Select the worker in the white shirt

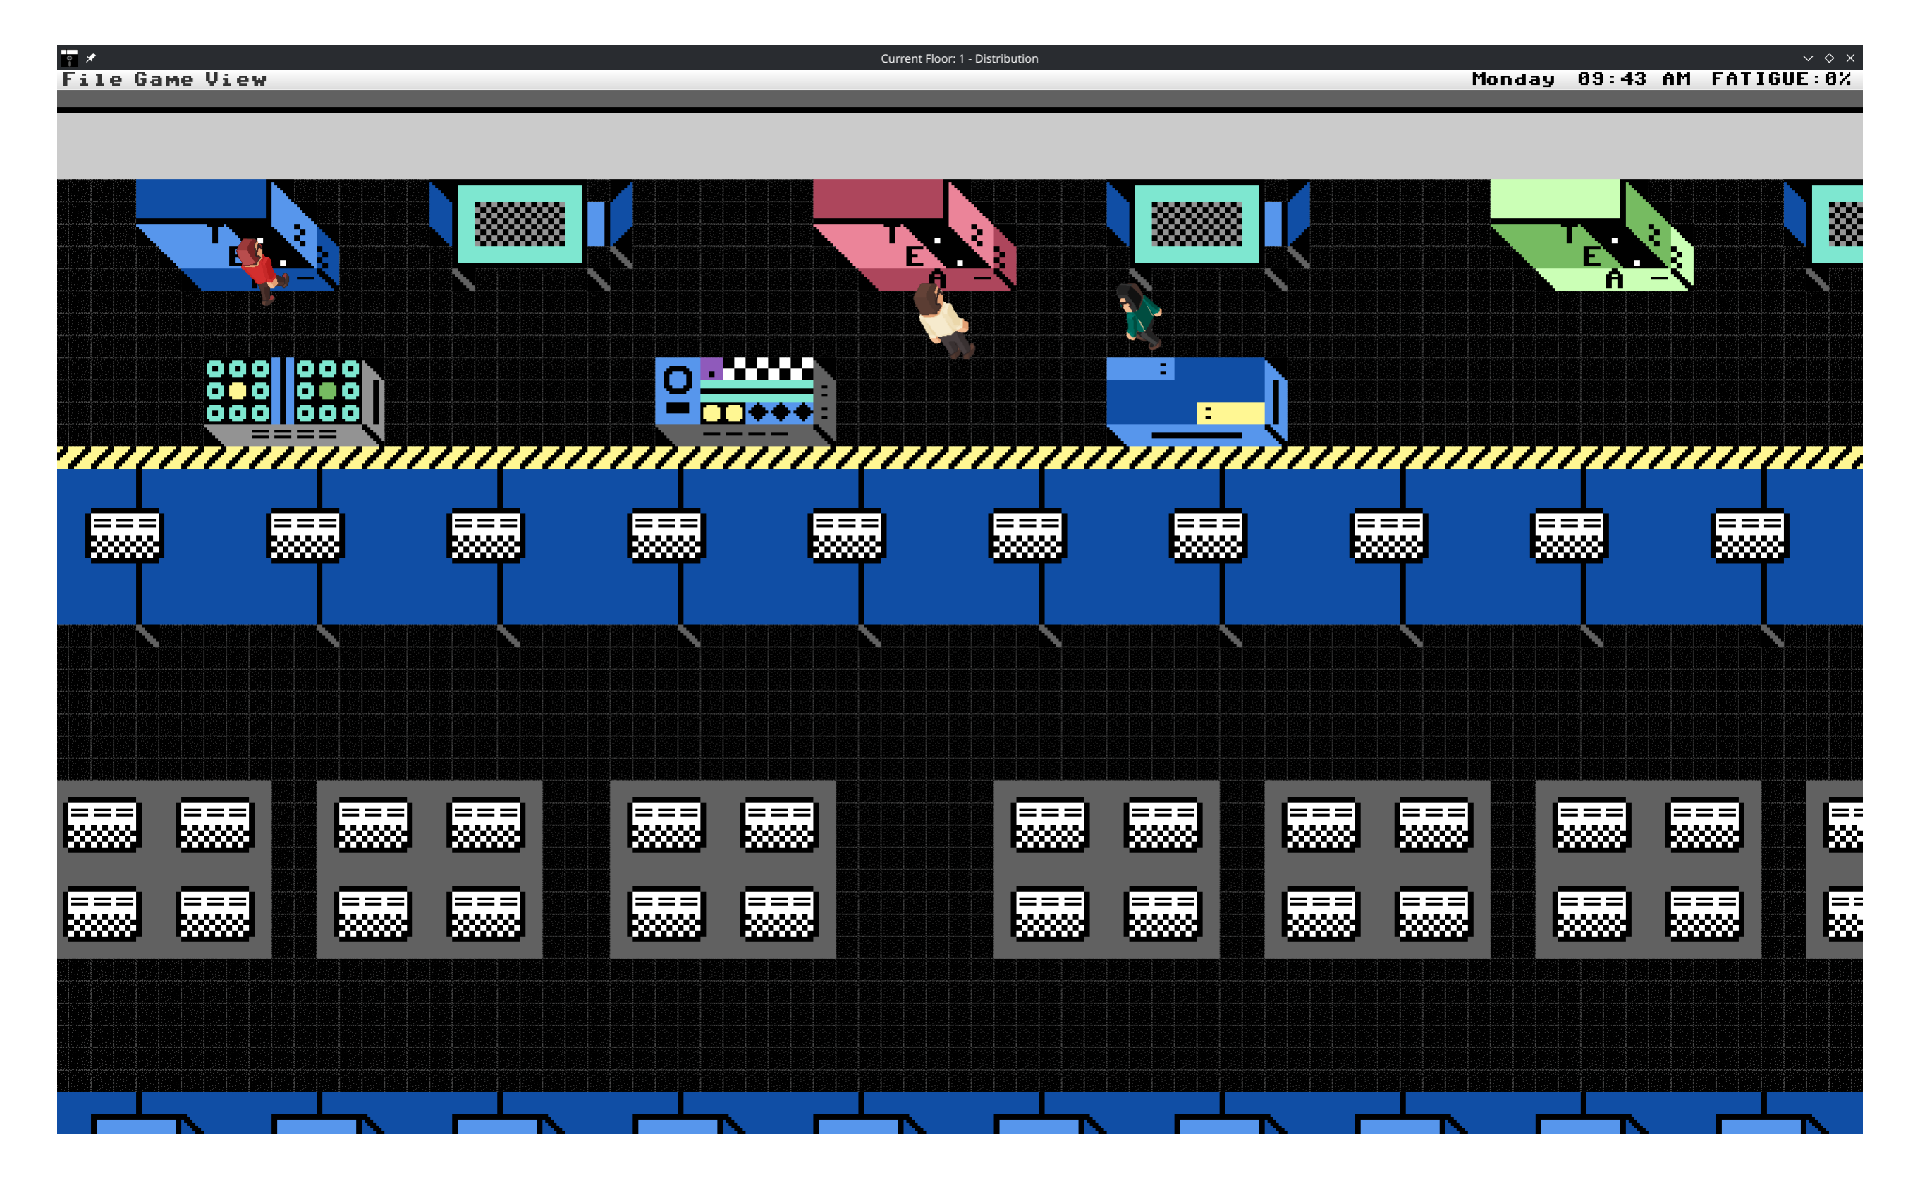point(943,320)
